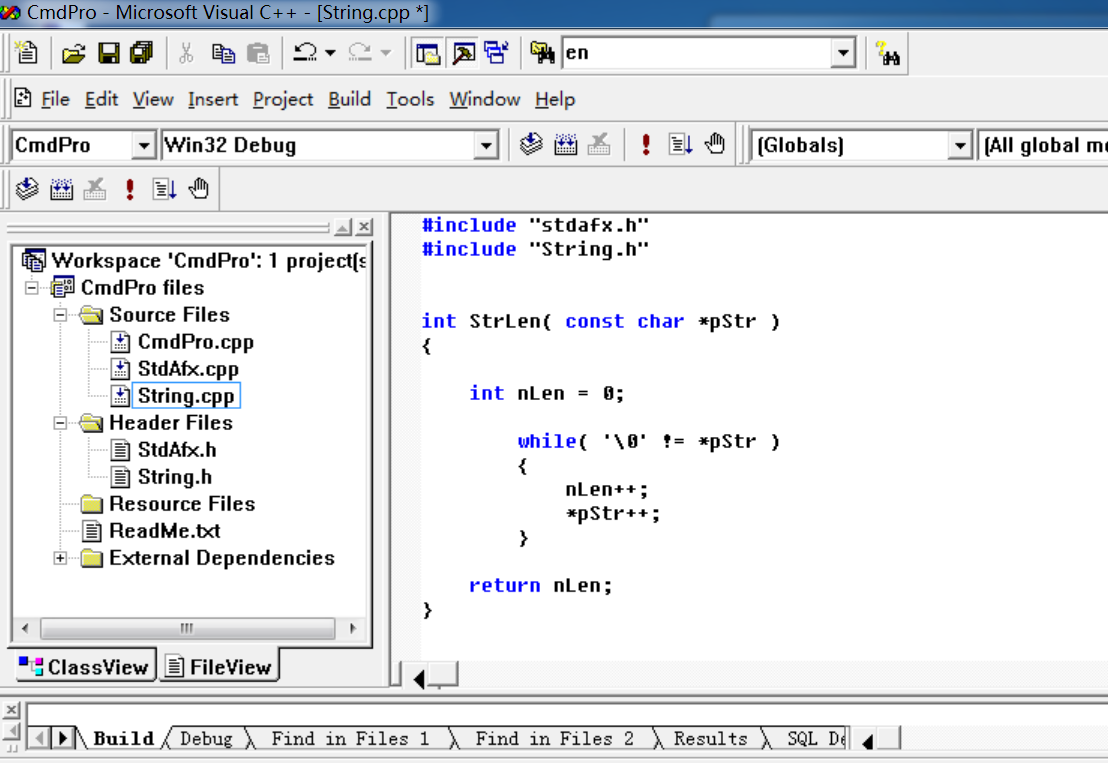Open the Win32 Debug configuration dropdown

(x=485, y=146)
